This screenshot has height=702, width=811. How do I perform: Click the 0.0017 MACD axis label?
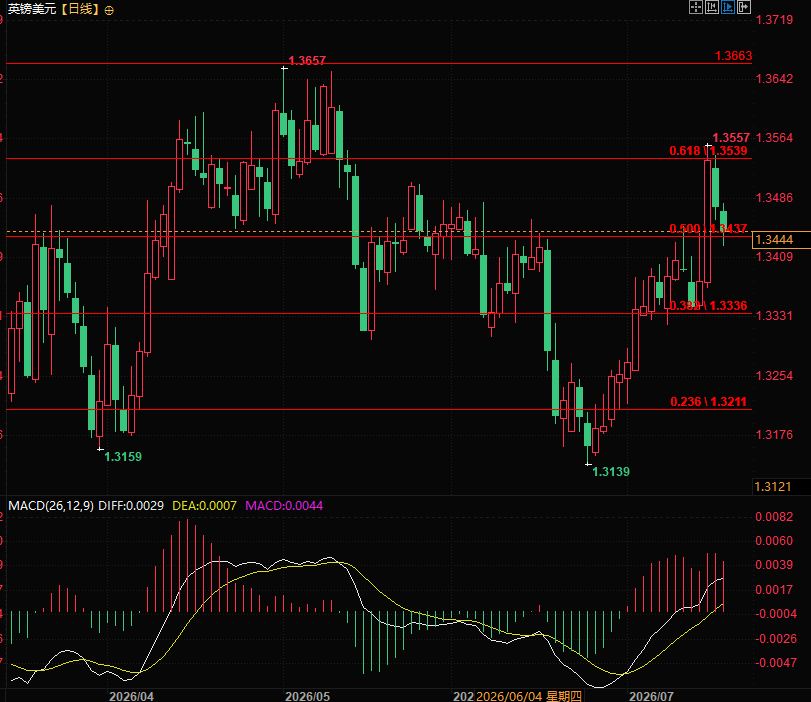tap(774, 589)
